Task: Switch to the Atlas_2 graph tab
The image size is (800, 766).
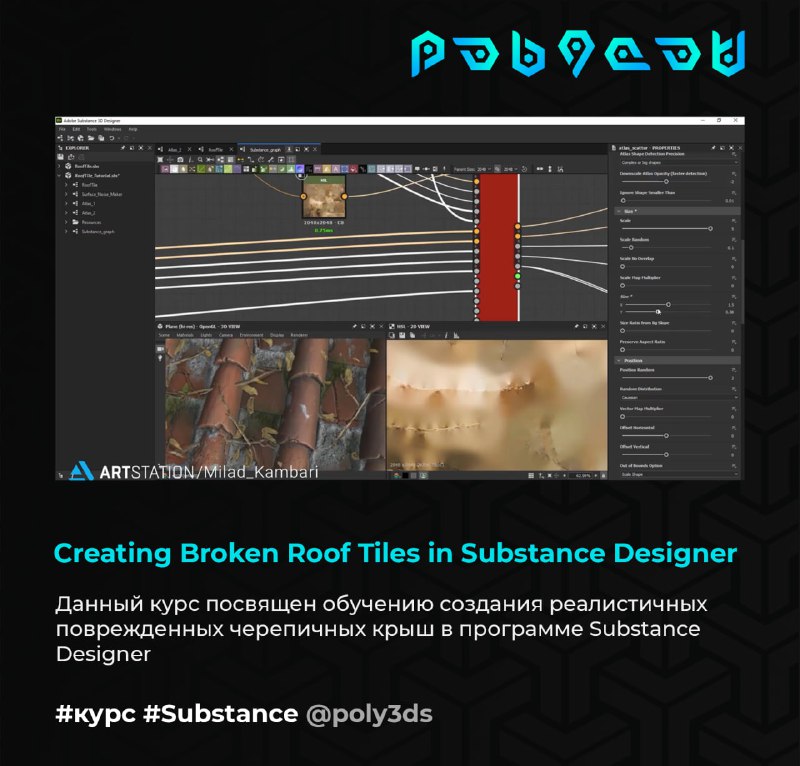Action: tap(174, 150)
